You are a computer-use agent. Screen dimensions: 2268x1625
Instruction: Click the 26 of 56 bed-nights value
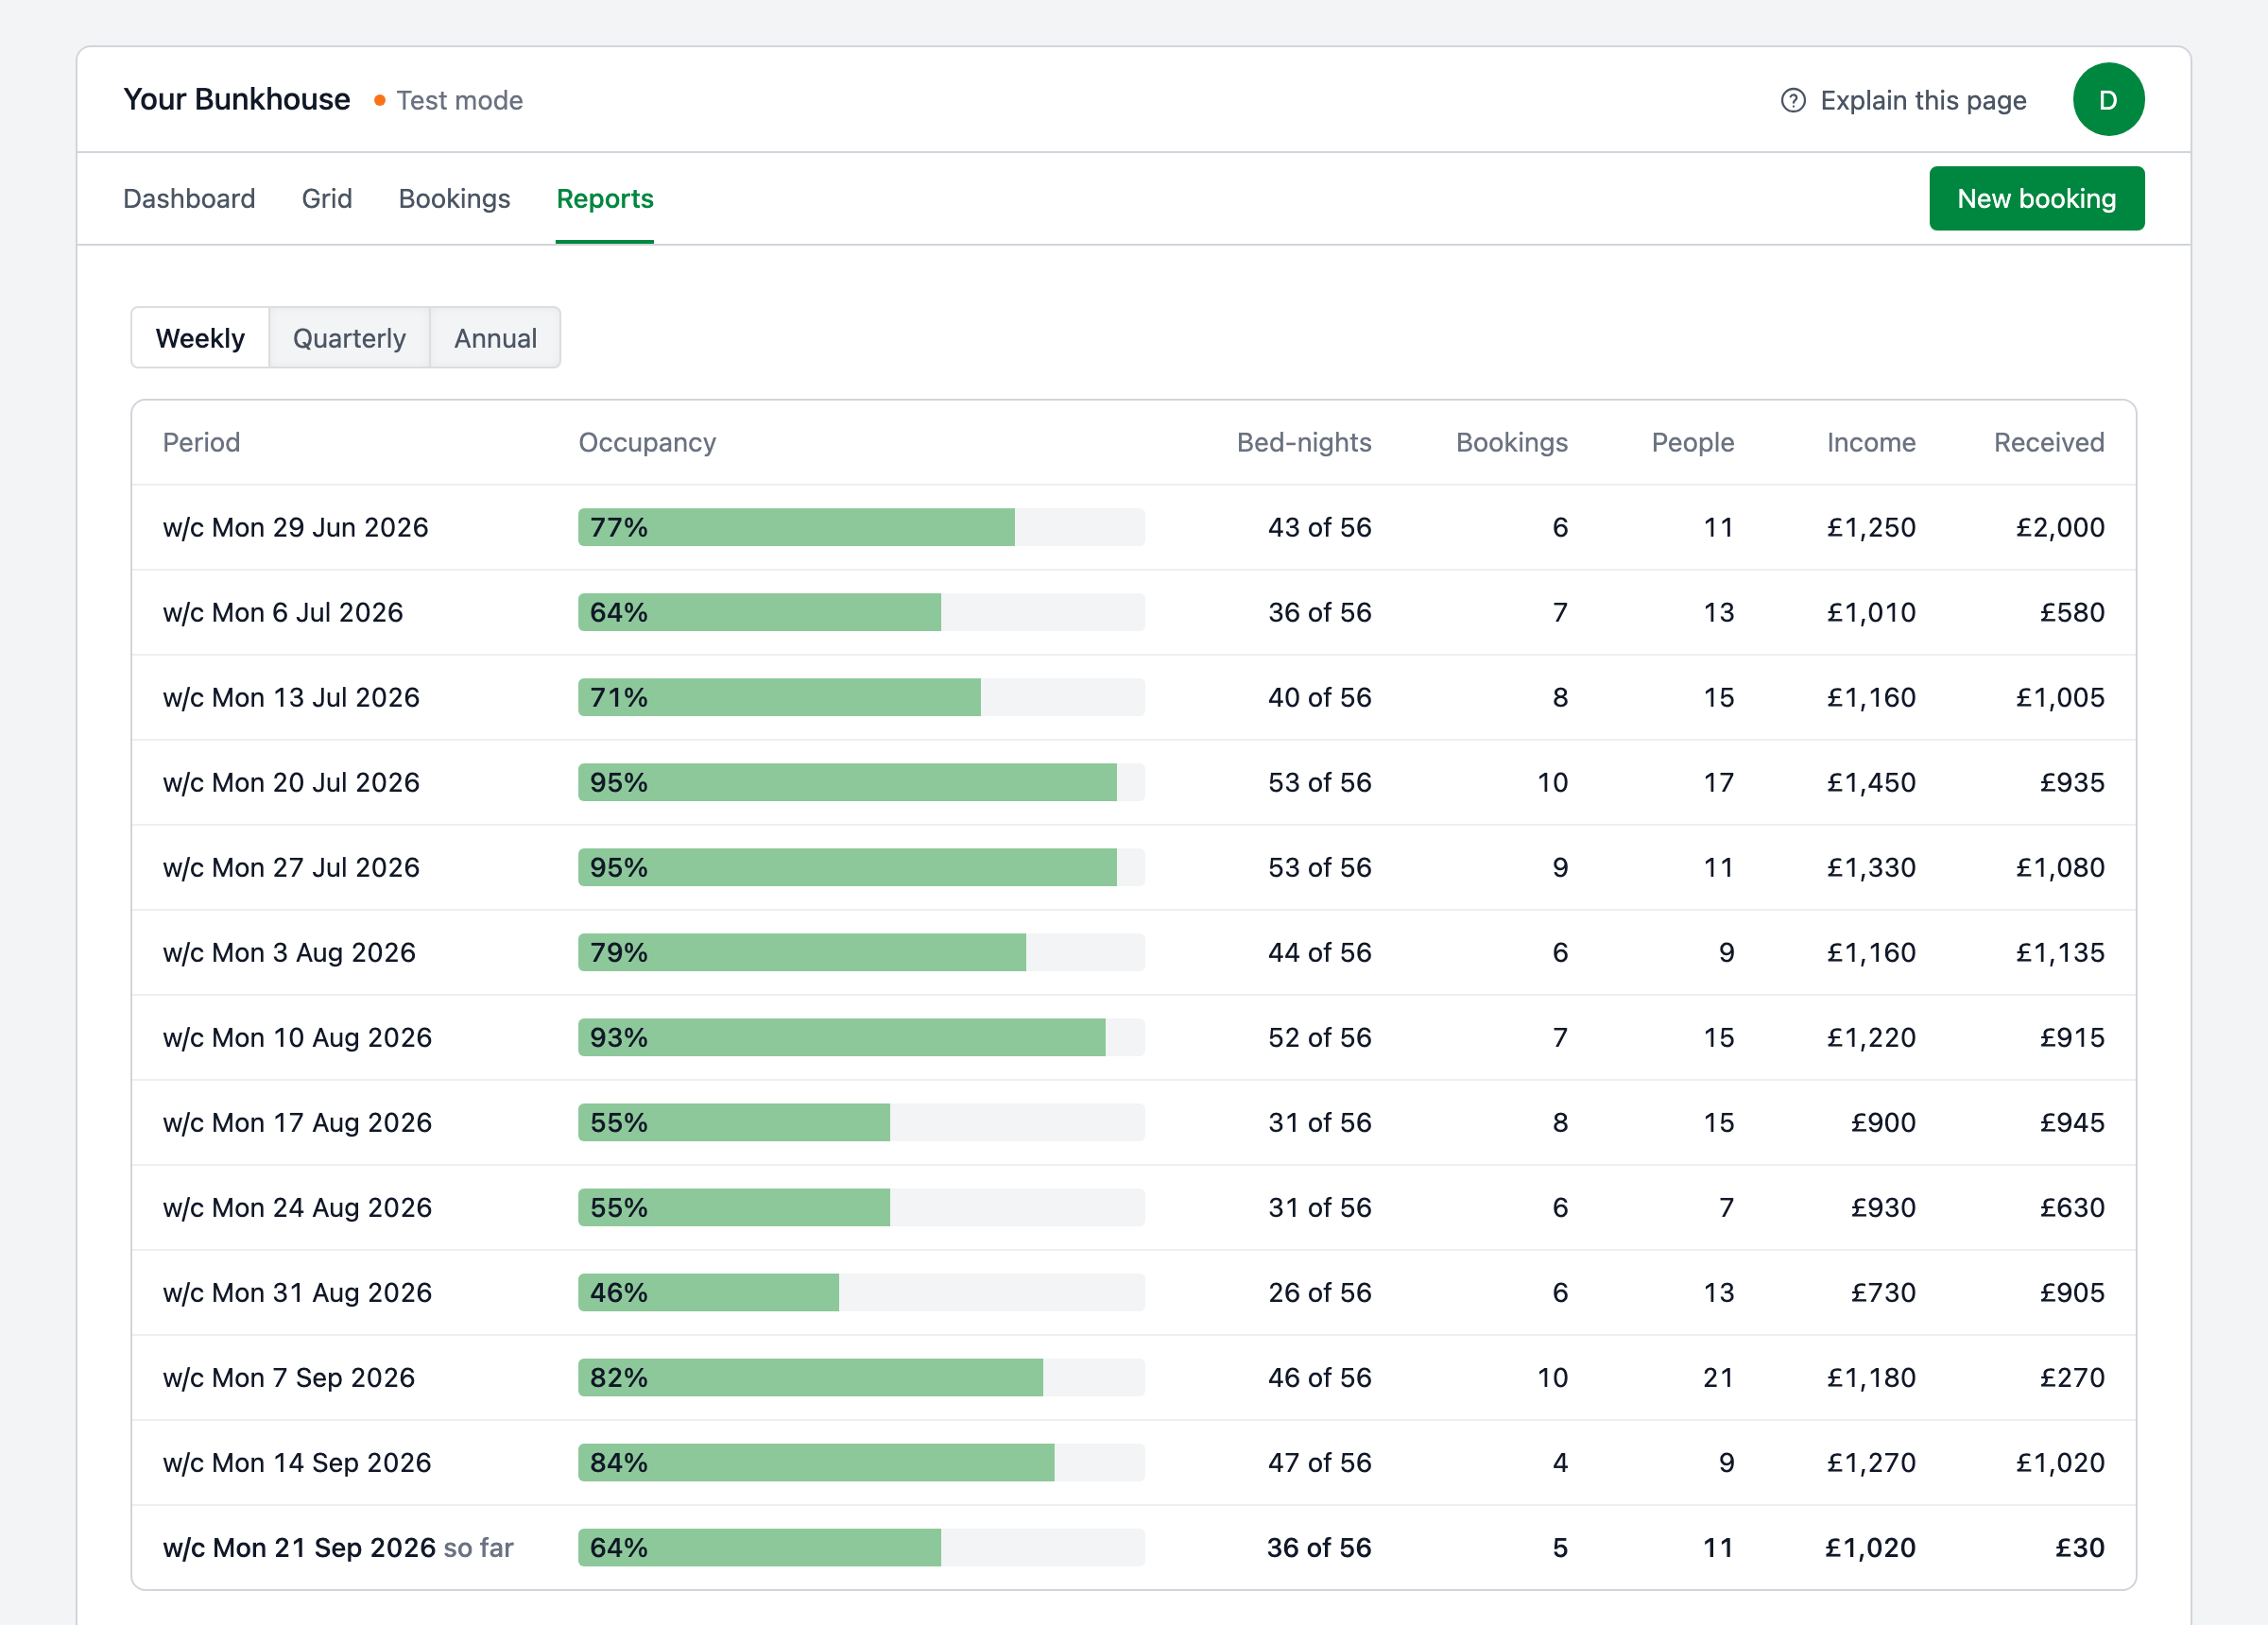[1319, 1292]
